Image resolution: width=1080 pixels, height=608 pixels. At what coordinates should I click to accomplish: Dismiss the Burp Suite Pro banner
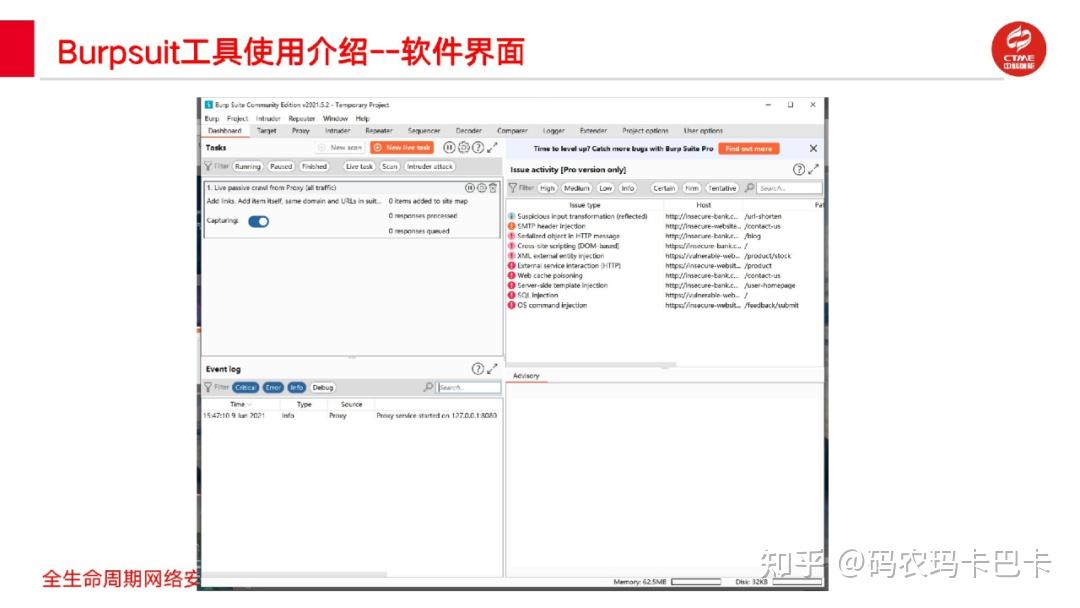(x=813, y=148)
